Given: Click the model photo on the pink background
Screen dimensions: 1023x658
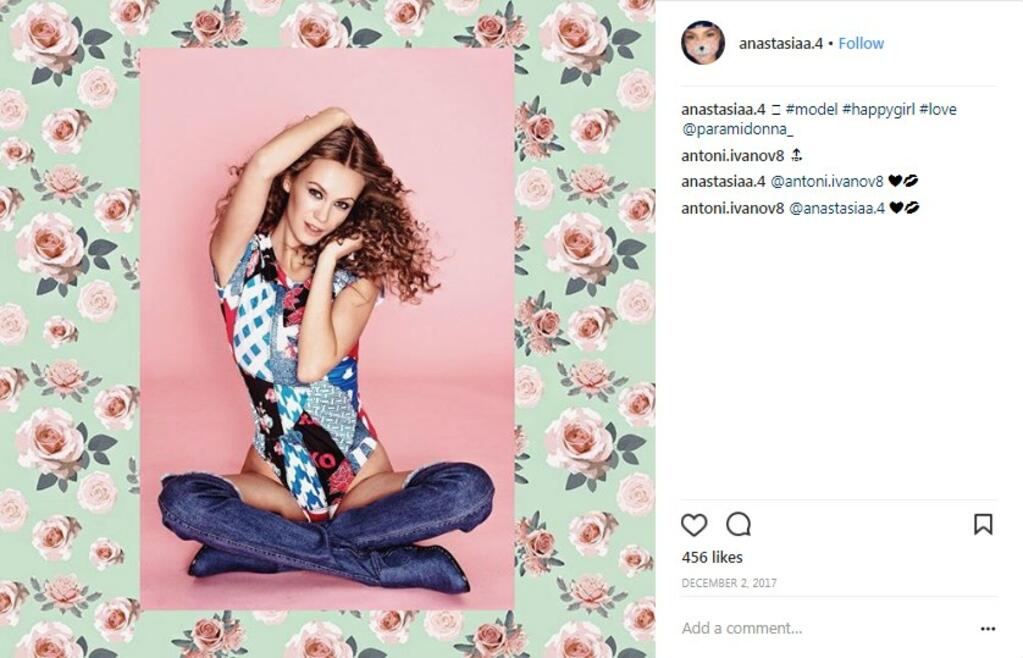Looking at the screenshot, I should [x=328, y=329].
